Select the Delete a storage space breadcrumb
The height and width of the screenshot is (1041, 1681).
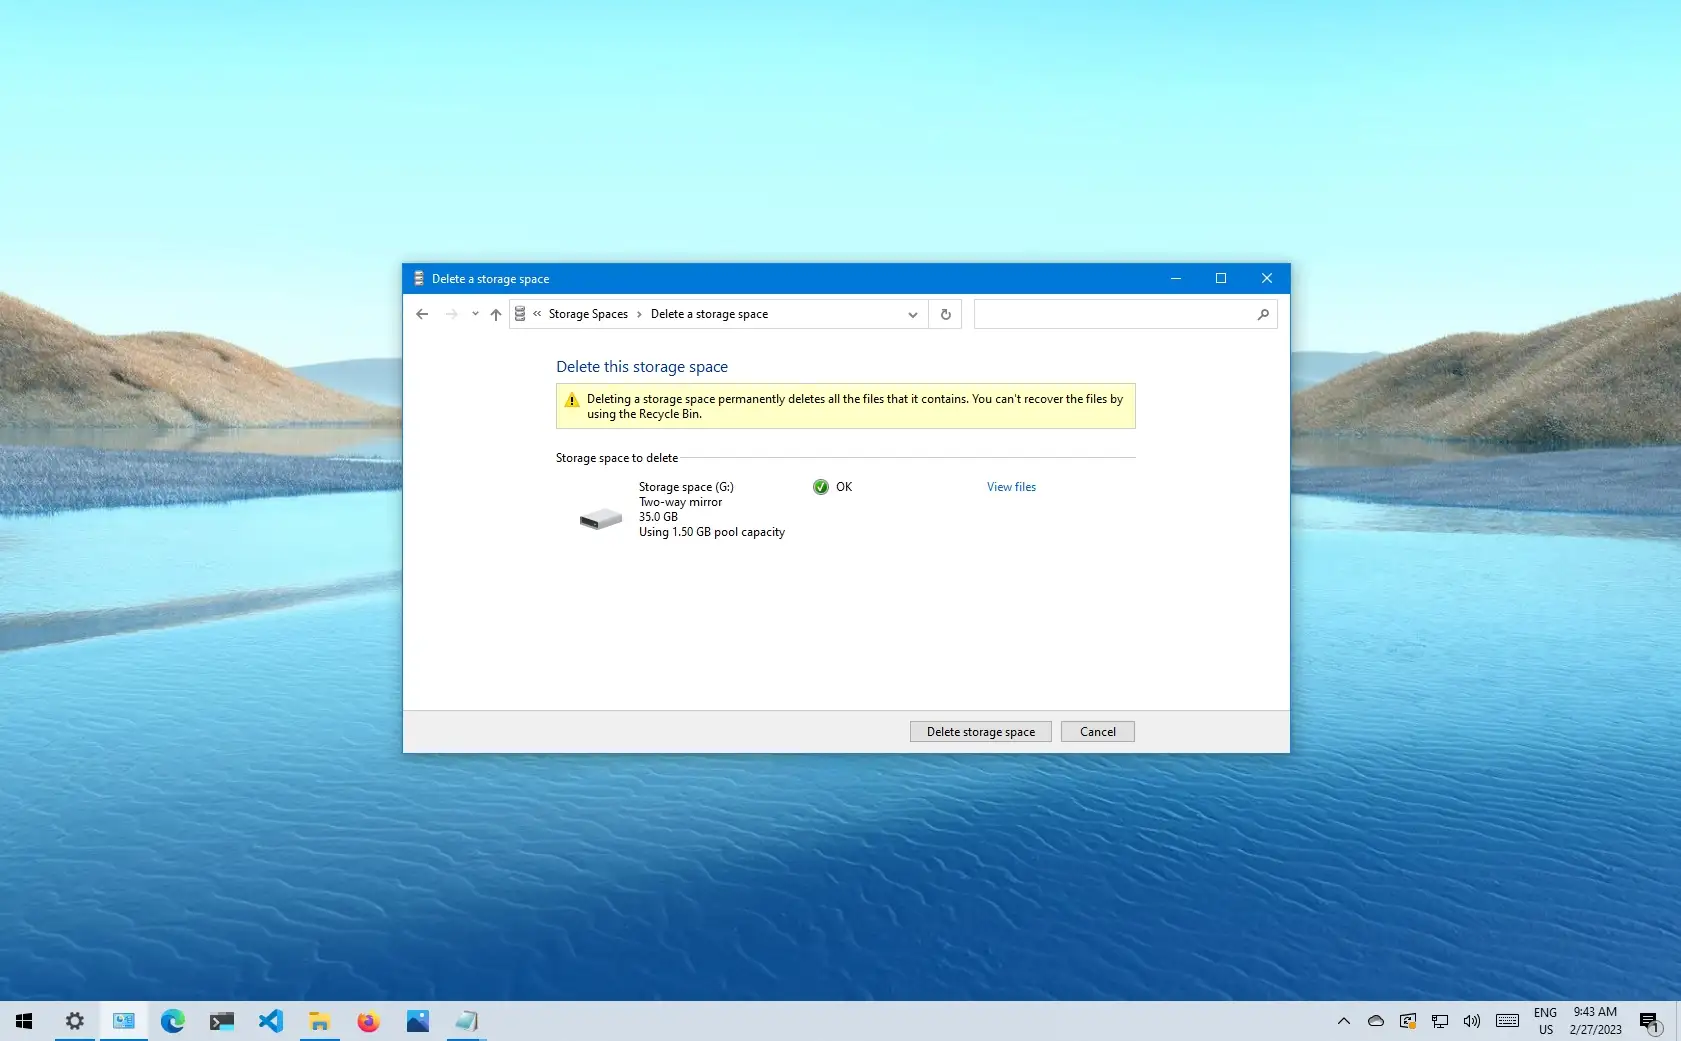(x=709, y=313)
